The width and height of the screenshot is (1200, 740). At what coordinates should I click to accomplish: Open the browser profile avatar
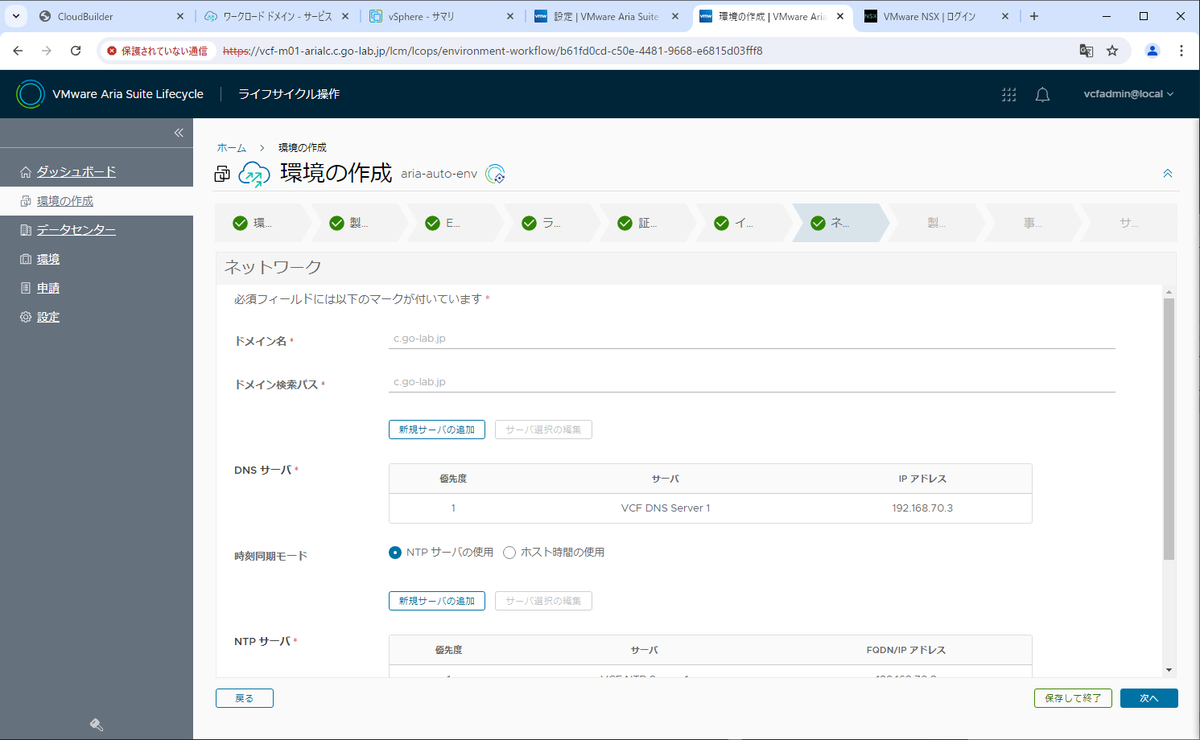pos(1153,50)
